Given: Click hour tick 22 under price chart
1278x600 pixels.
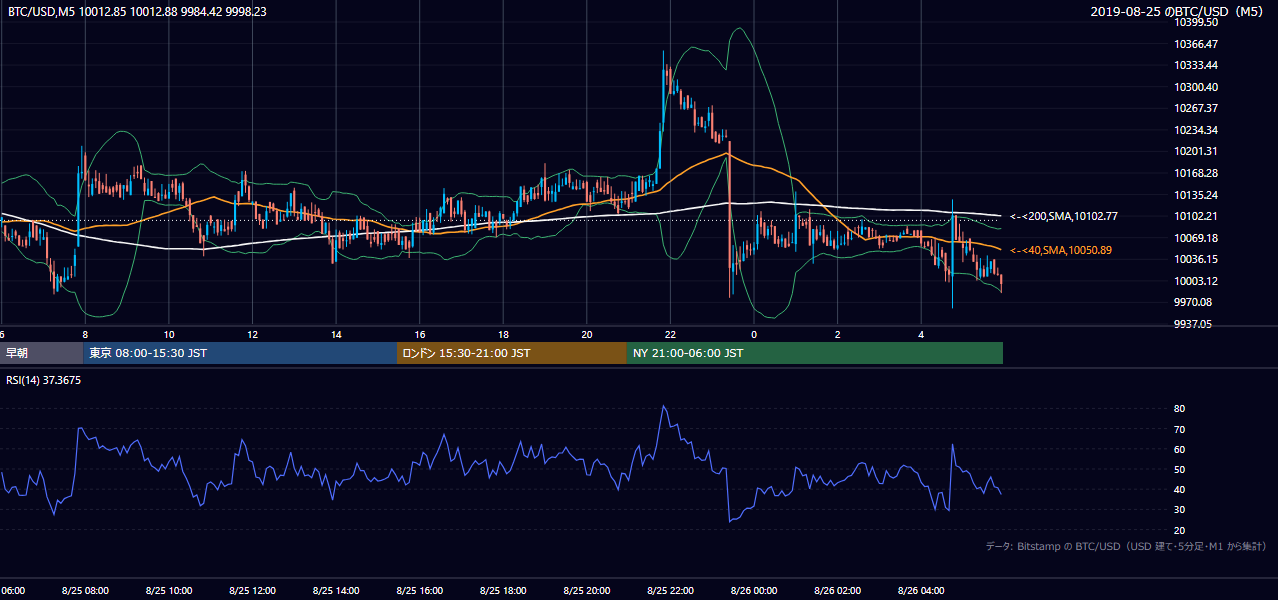Looking at the screenshot, I should 670,334.
